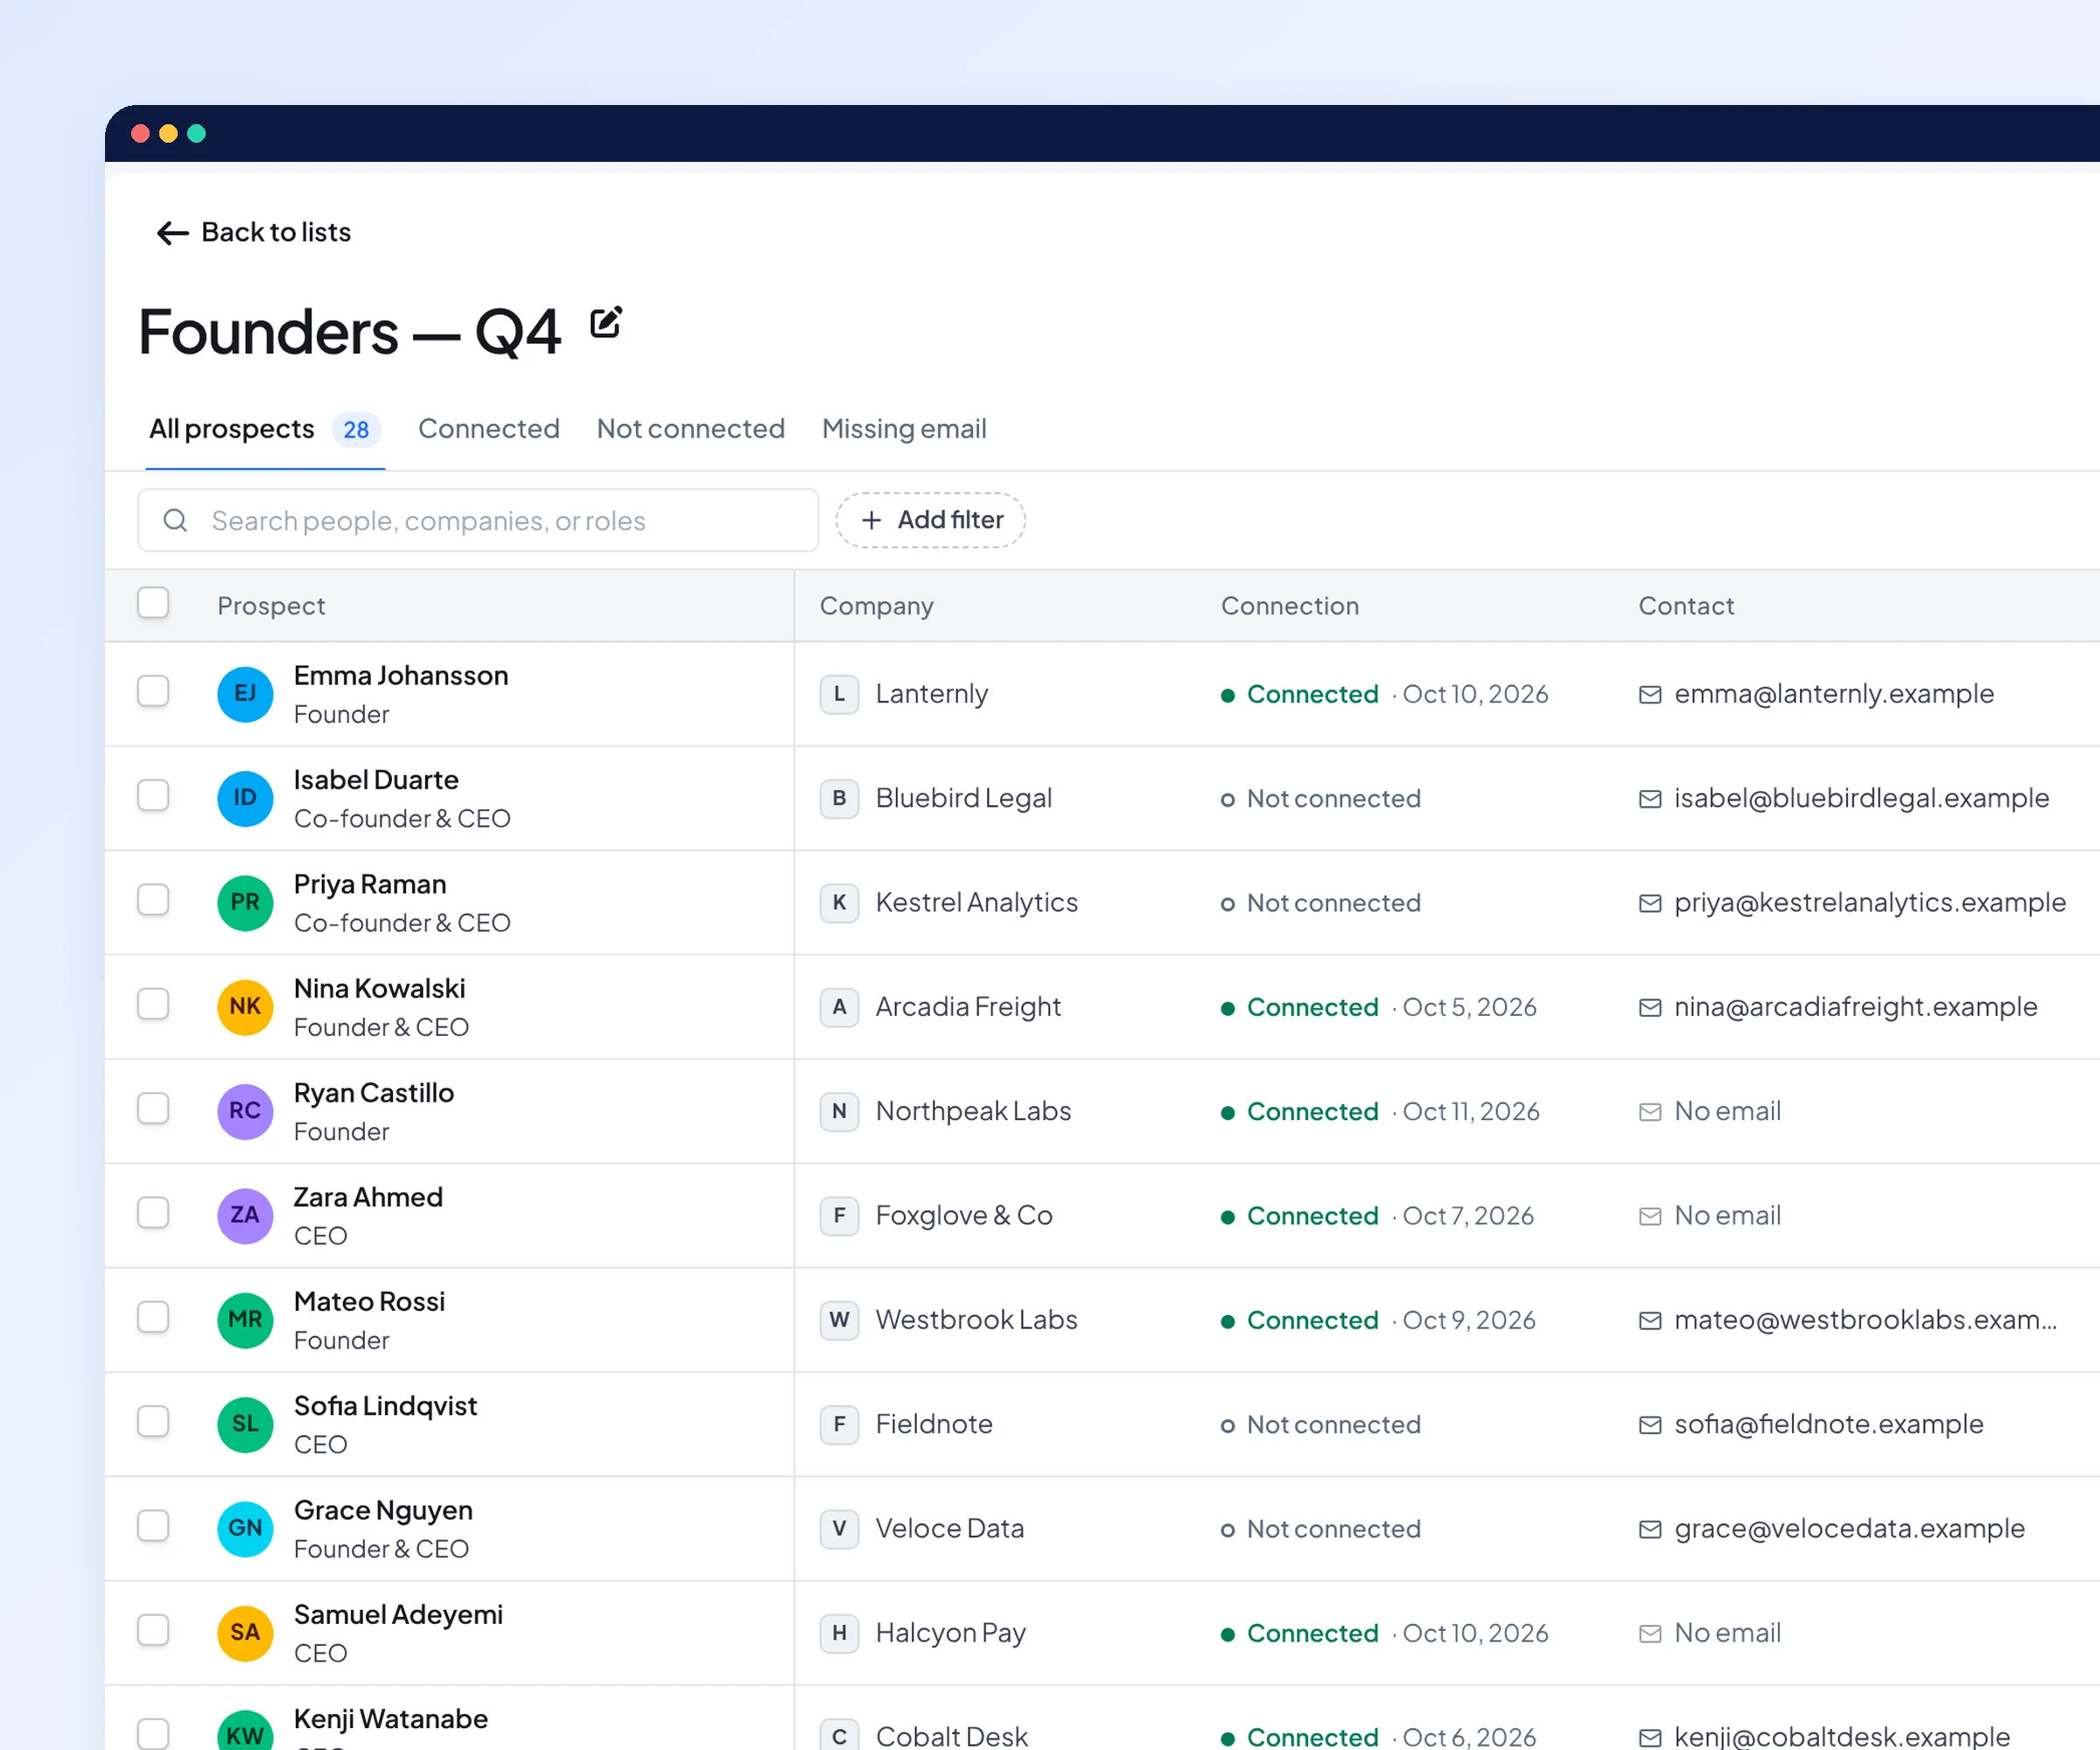Click the envelope icon beside emma@lanternly.example
The height and width of the screenshot is (1750, 2100).
(x=1650, y=694)
